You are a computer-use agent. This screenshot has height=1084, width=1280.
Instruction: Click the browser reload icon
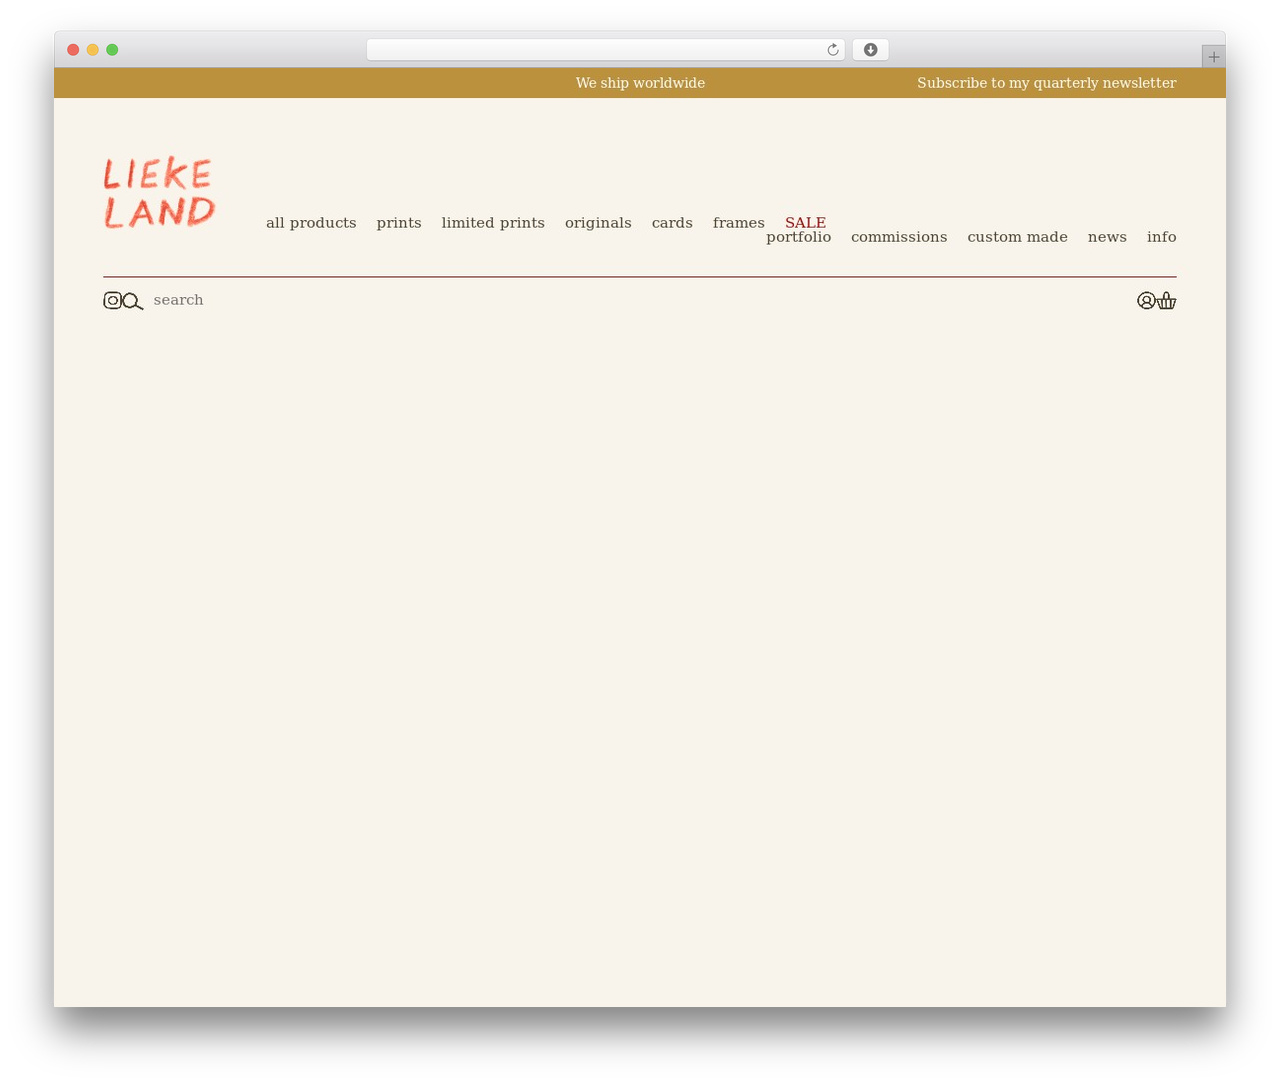tap(832, 50)
